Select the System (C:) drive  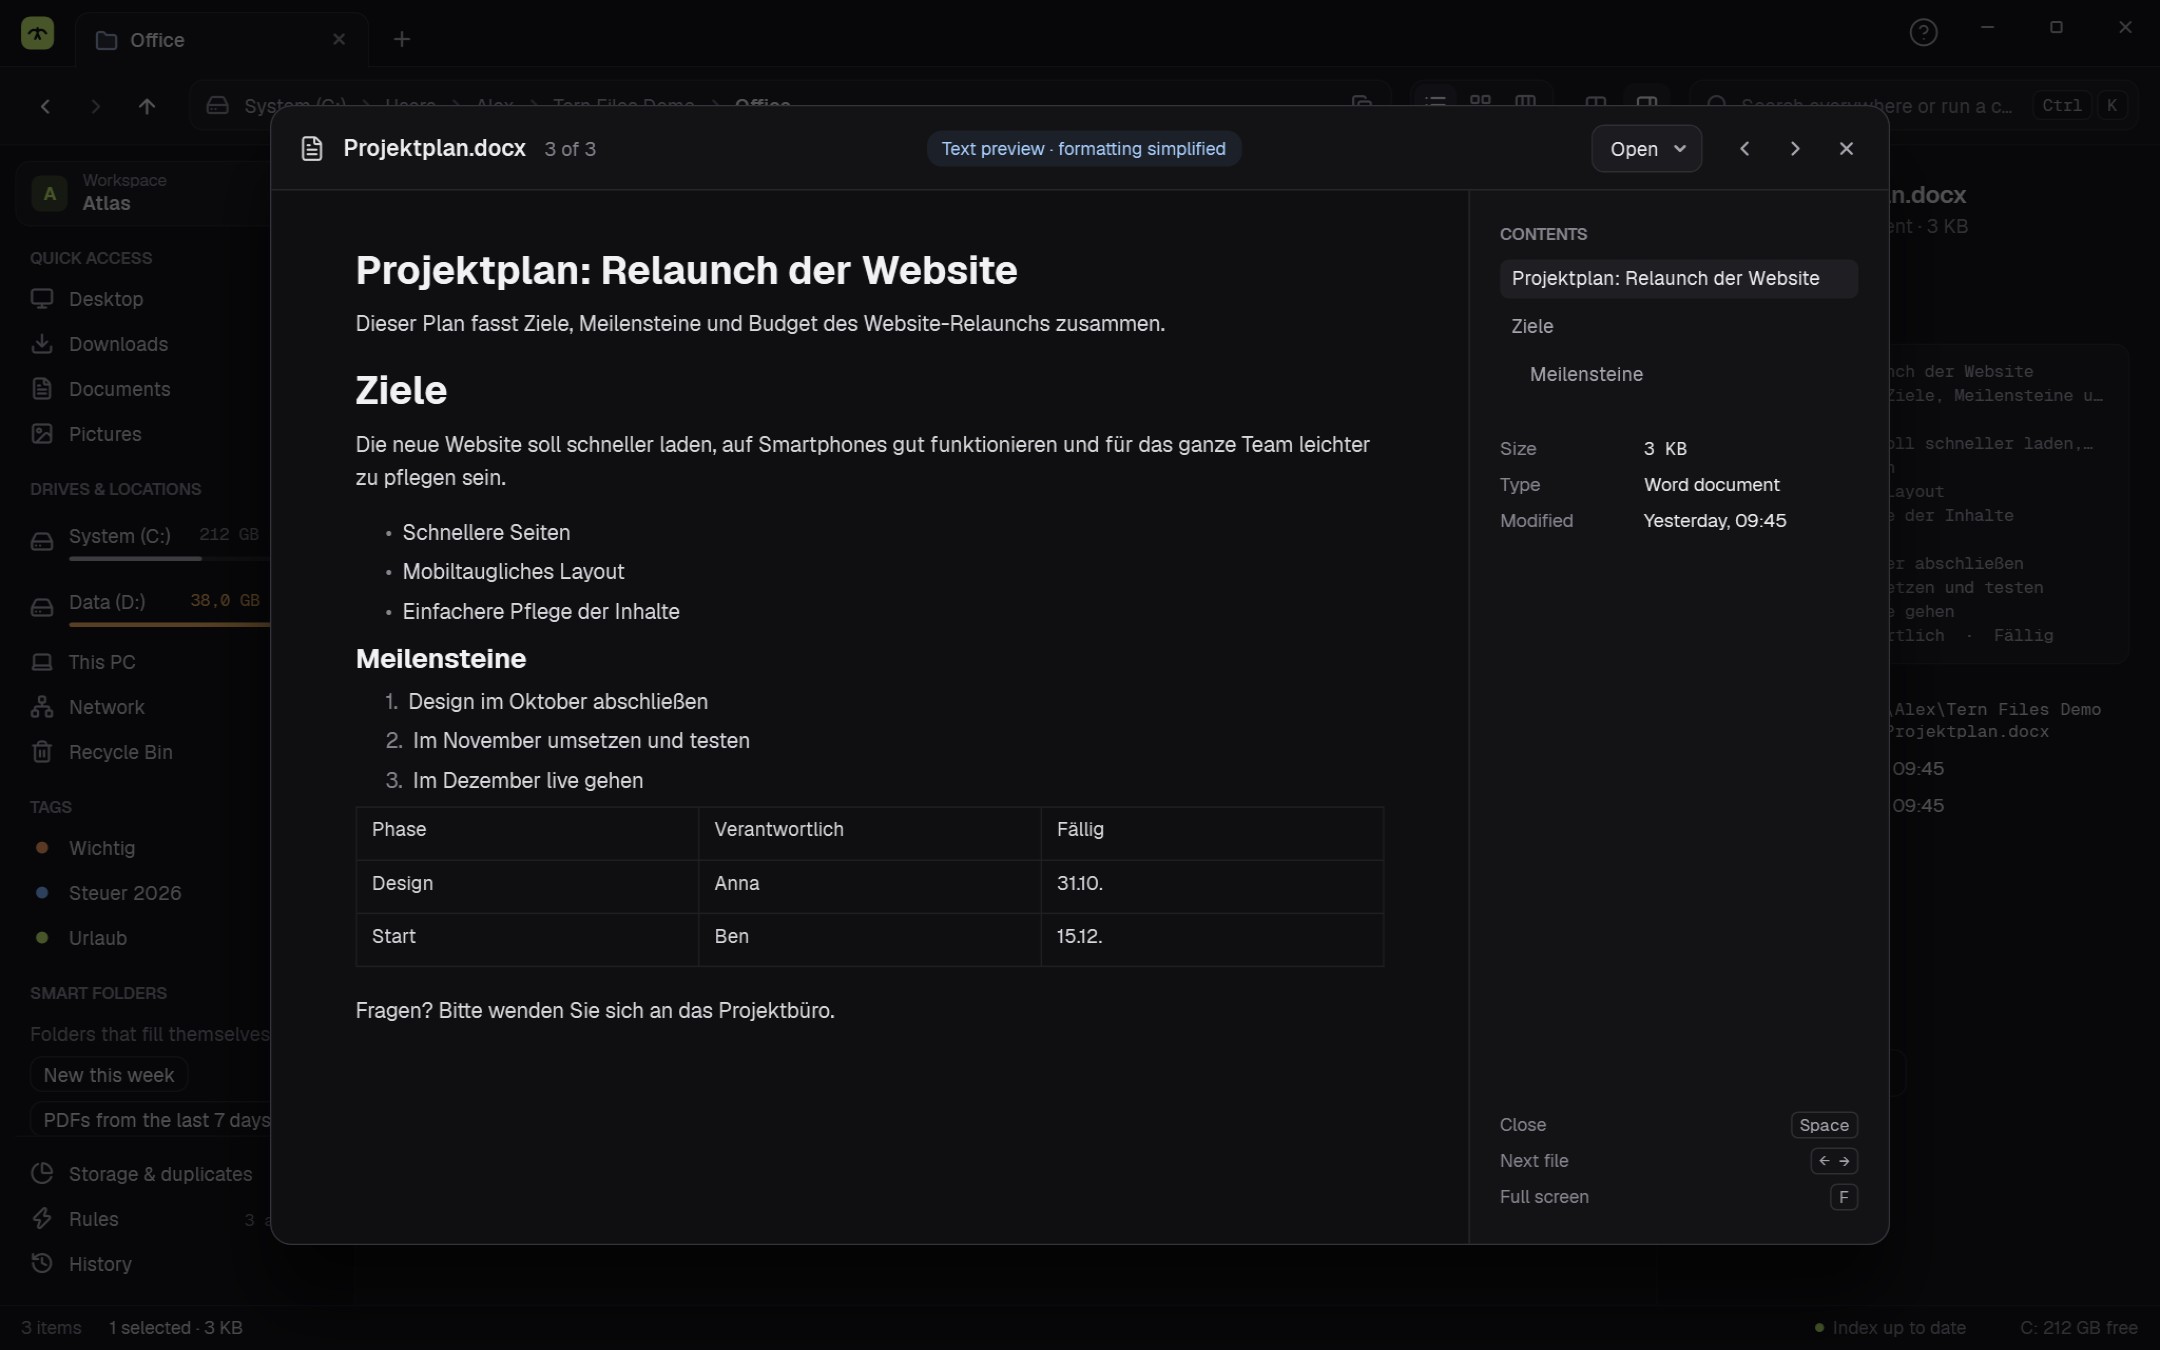pyautogui.click(x=143, y=540)
